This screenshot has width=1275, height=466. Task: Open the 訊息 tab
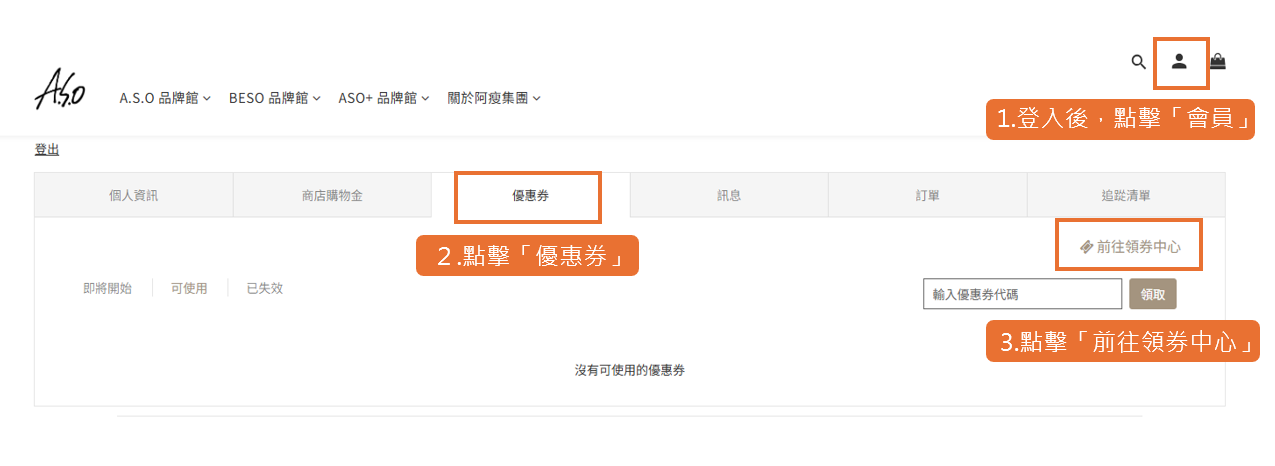coord(729,195)
